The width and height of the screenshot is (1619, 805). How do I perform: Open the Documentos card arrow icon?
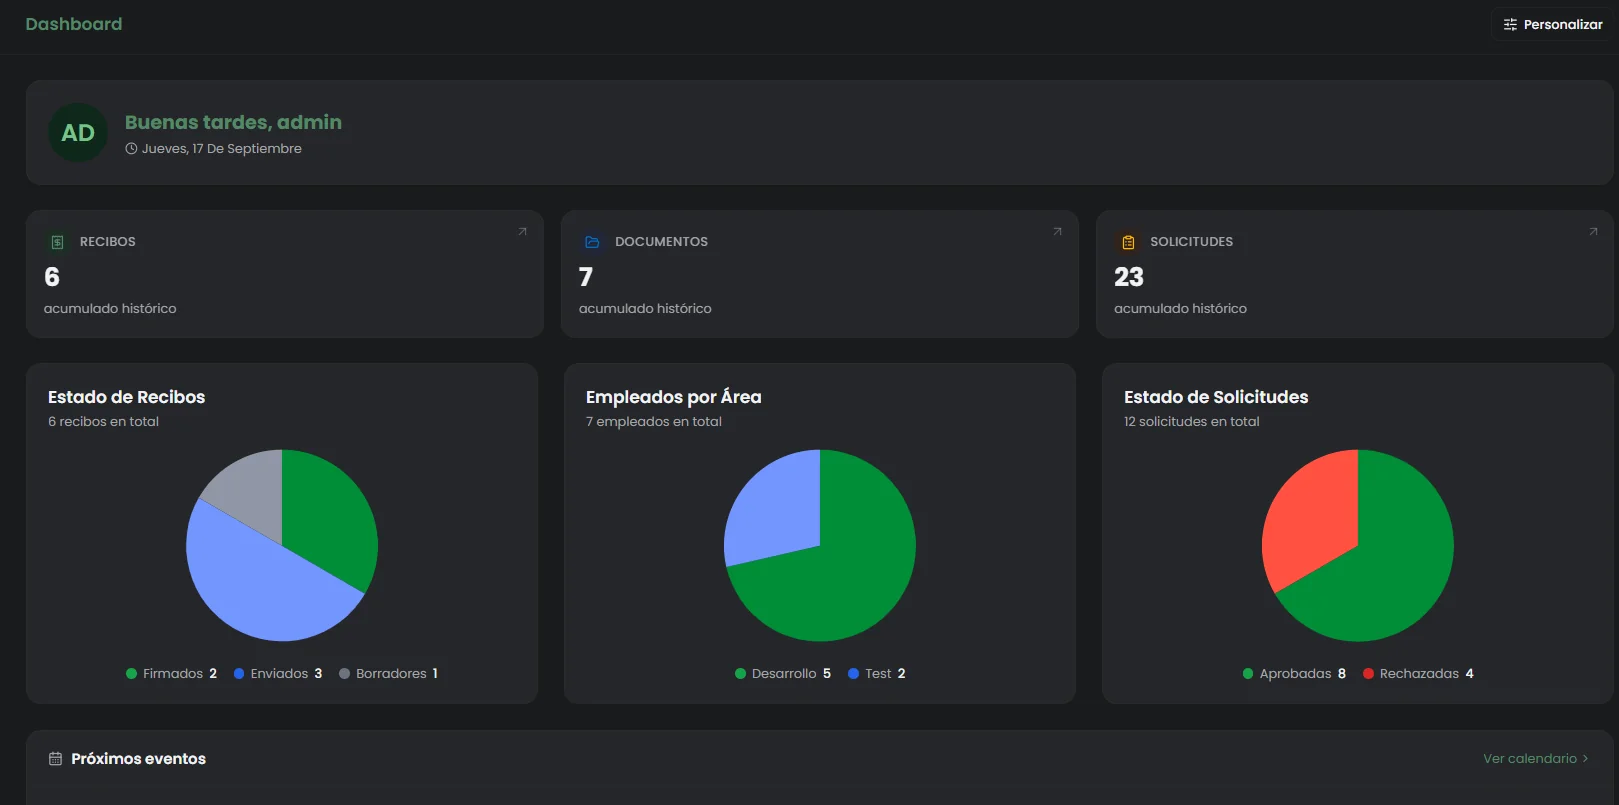pos(1057,232)
